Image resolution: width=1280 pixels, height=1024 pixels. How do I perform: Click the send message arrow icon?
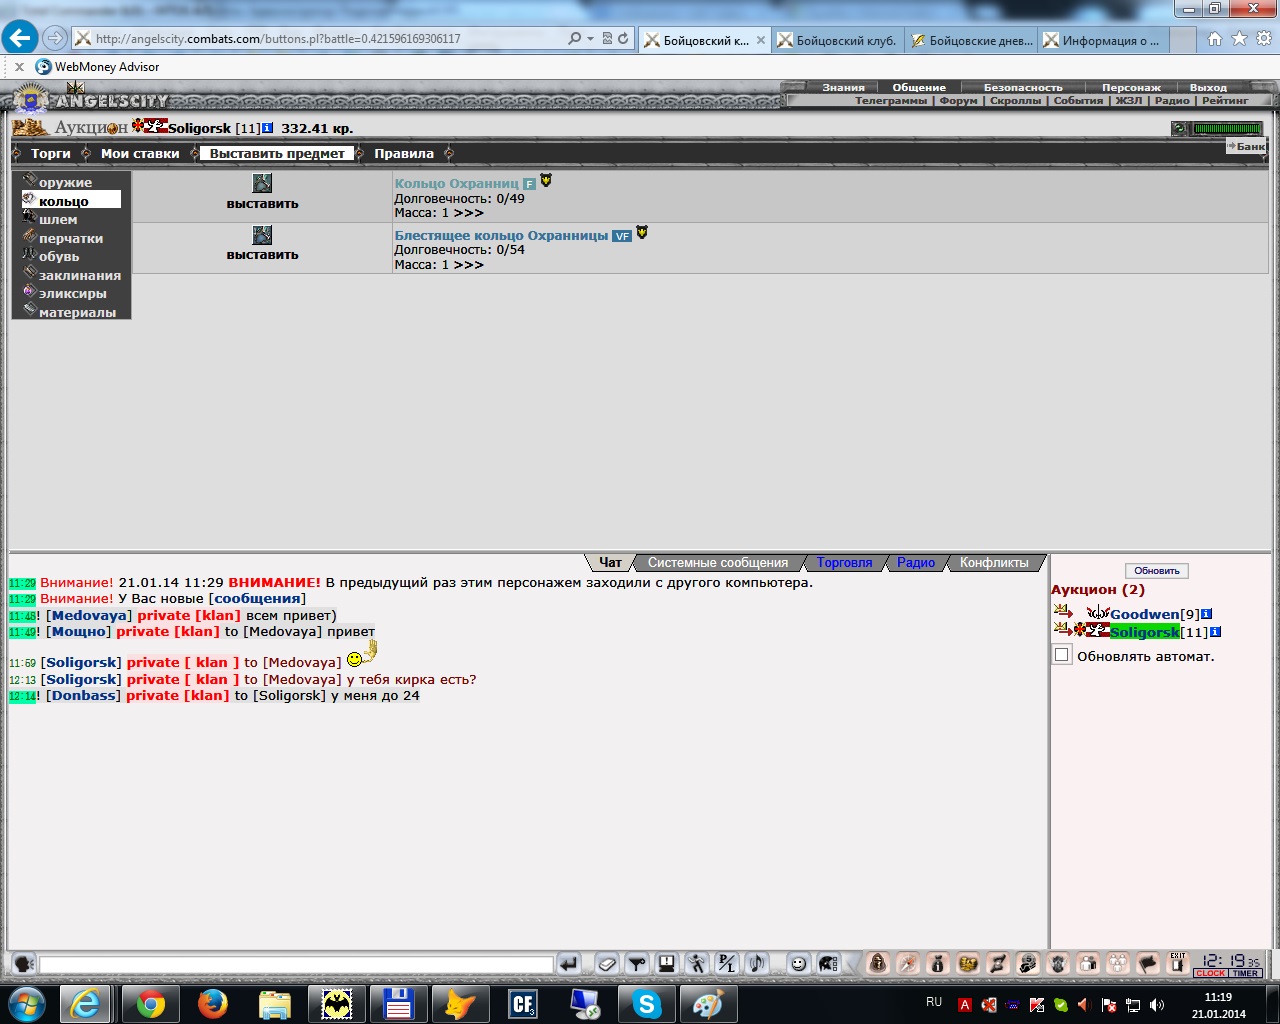pos(568,964)
